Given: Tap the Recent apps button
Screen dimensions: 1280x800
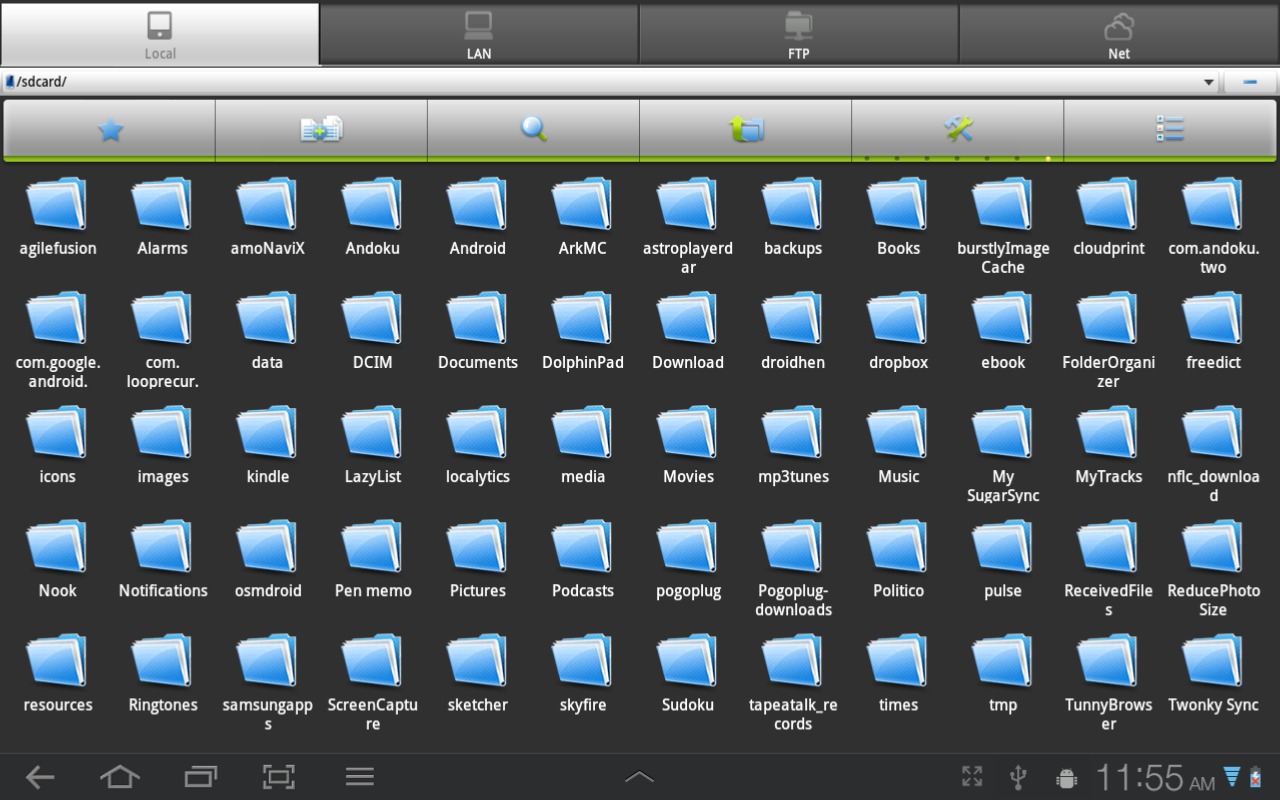Looking at the screenshot, I should pyautogui.click(x=200, y=777).
